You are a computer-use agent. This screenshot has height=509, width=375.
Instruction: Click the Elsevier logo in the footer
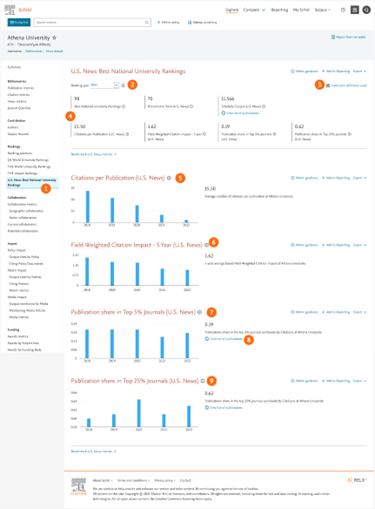[x=79, y=486]
